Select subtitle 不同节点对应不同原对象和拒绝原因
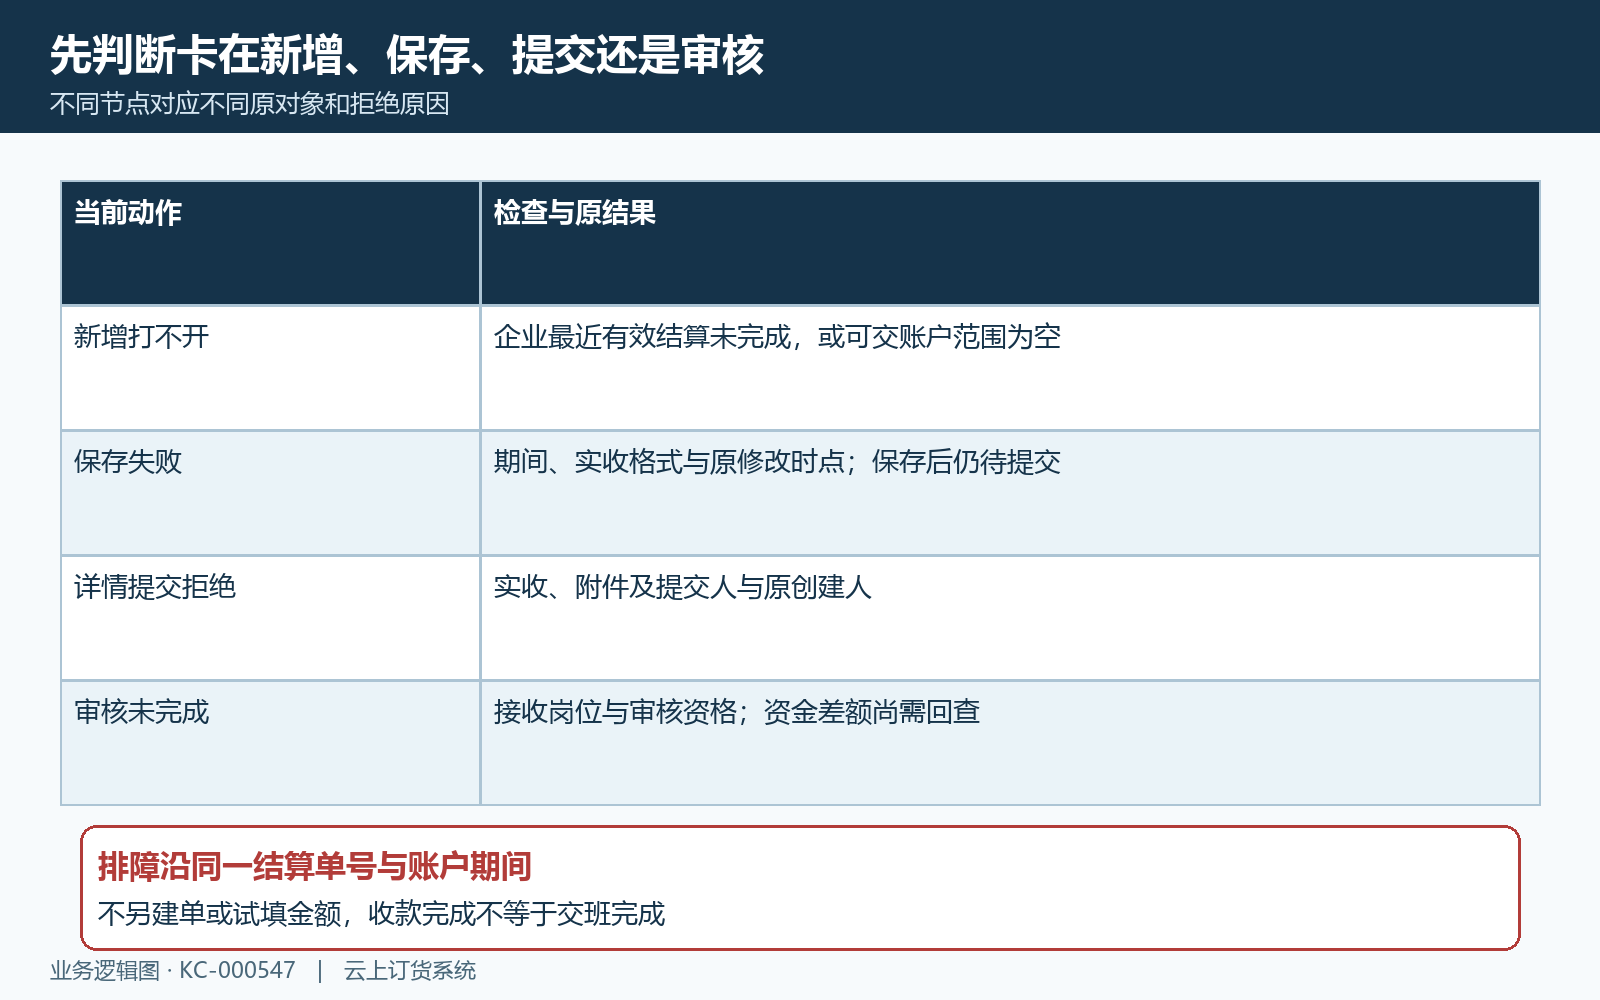 click(x=250, y=104)
